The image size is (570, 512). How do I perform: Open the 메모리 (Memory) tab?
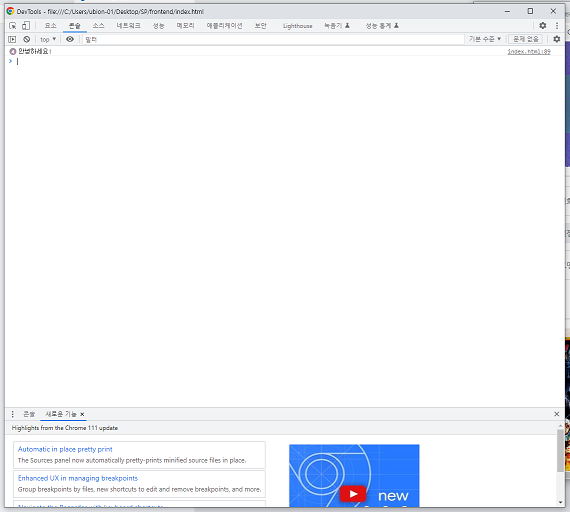tap(185, 26)
